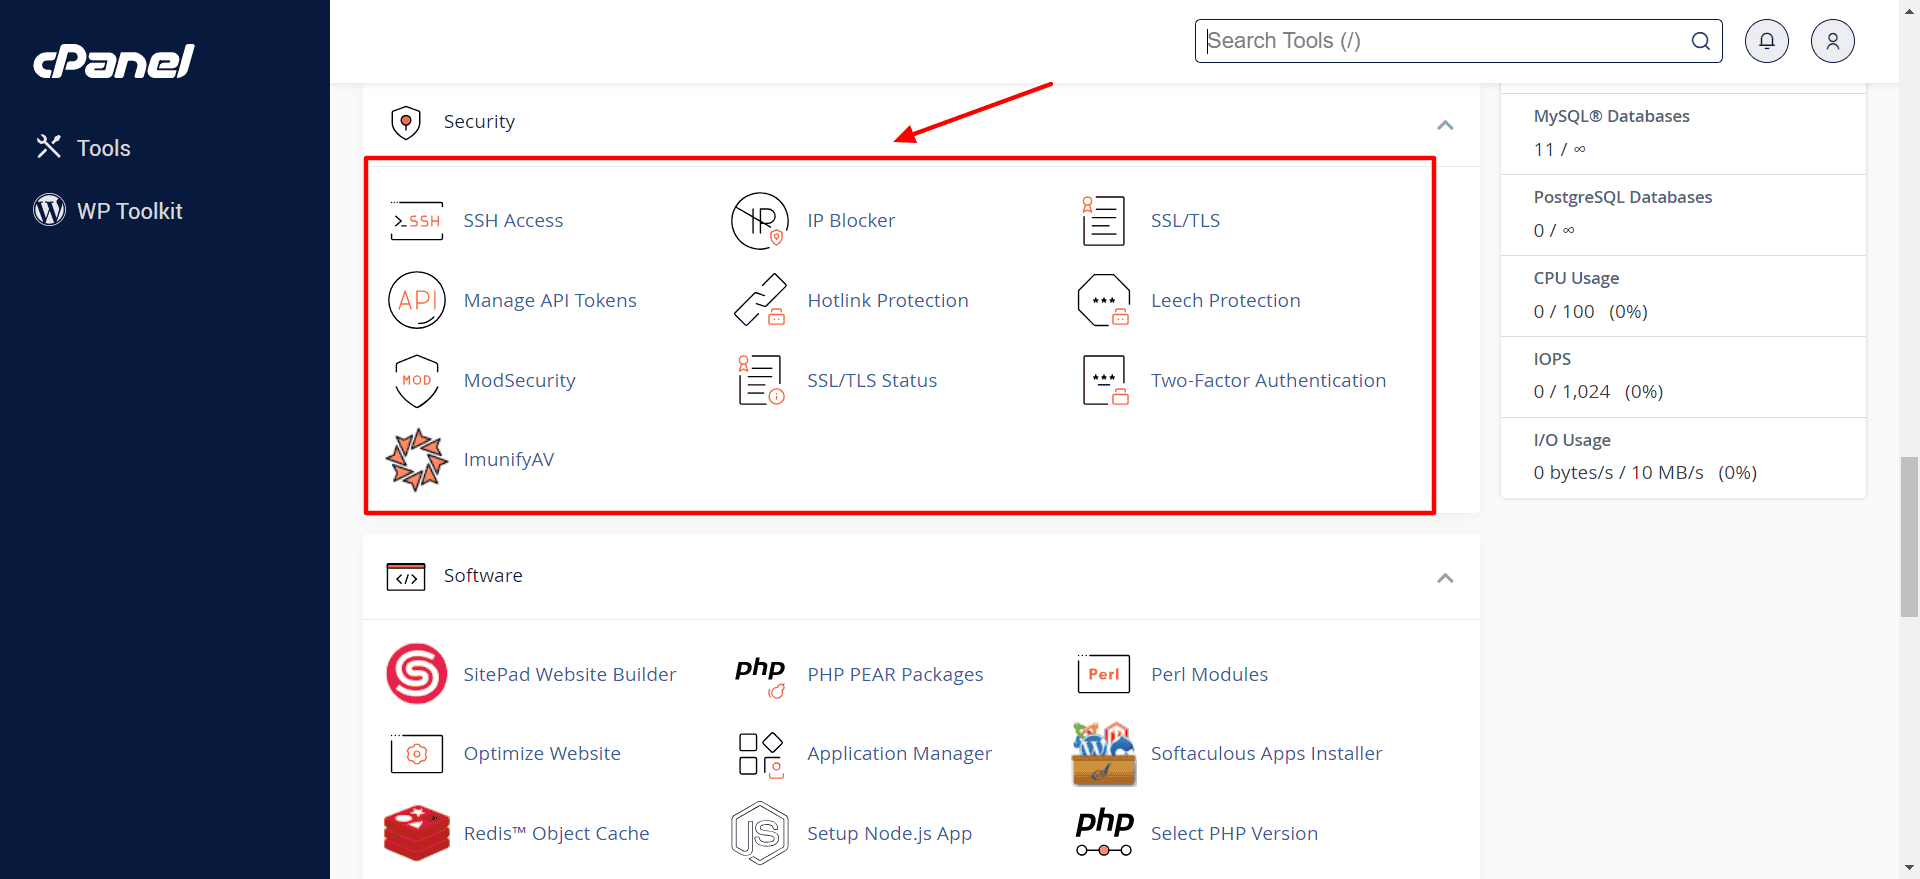This screenshot has width=1920, height=879.
Task: Open Tools in the sidebar
Action: [x=103, y=148]
